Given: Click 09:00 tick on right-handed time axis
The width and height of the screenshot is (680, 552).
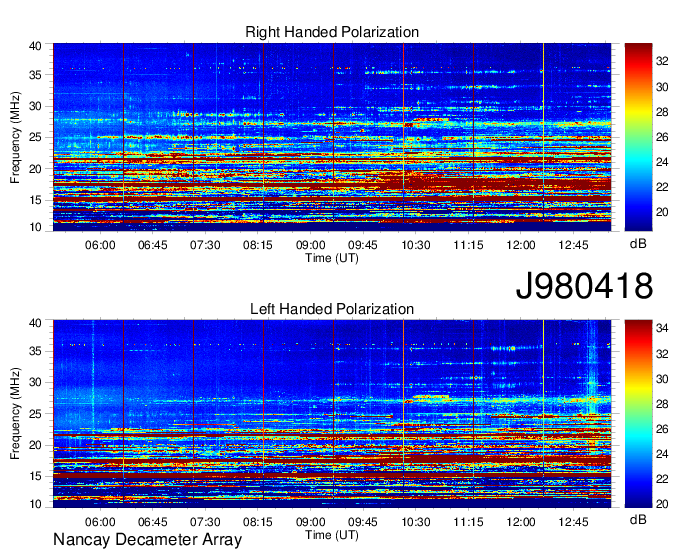Looking at the screenshot, I should coord(311,245).
